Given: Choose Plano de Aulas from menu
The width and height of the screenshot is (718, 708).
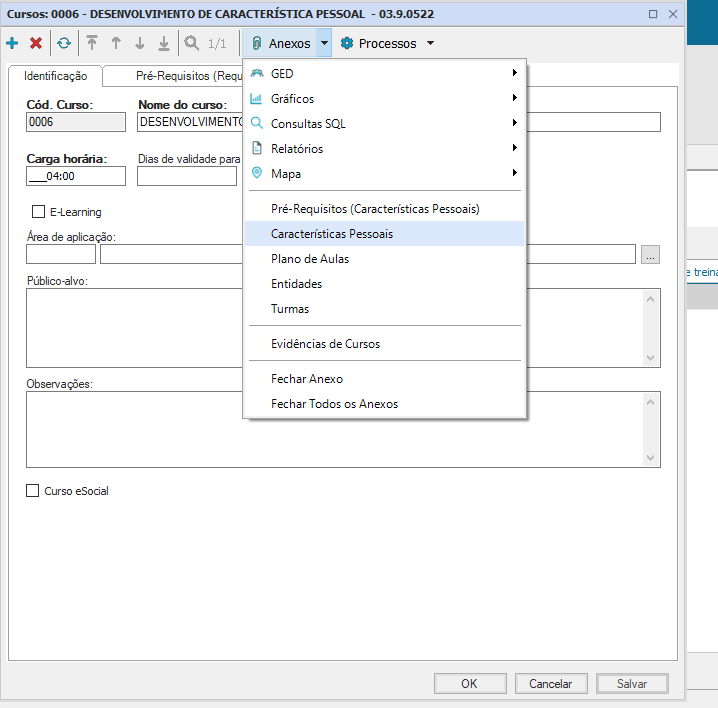Looking at the screenshot, I should (x=310, y=259).
